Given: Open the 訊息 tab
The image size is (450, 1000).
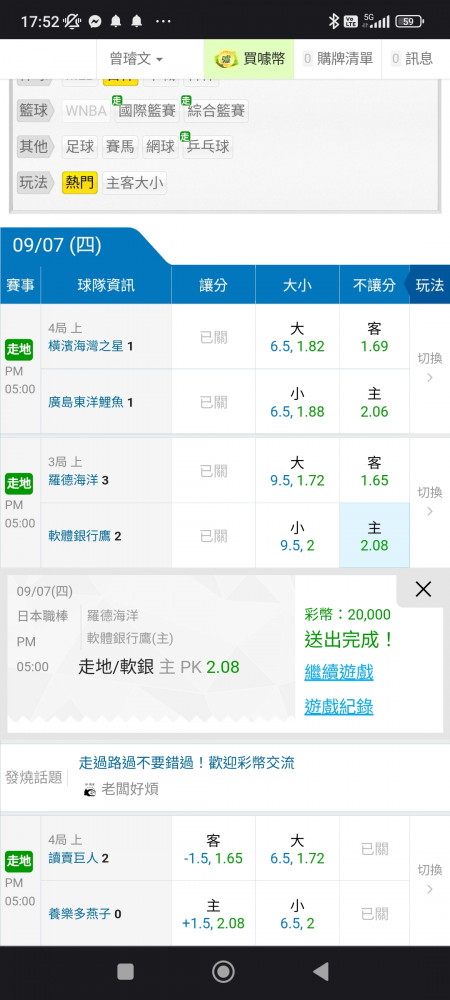Looking at the screenshot, I should point(412,59).
